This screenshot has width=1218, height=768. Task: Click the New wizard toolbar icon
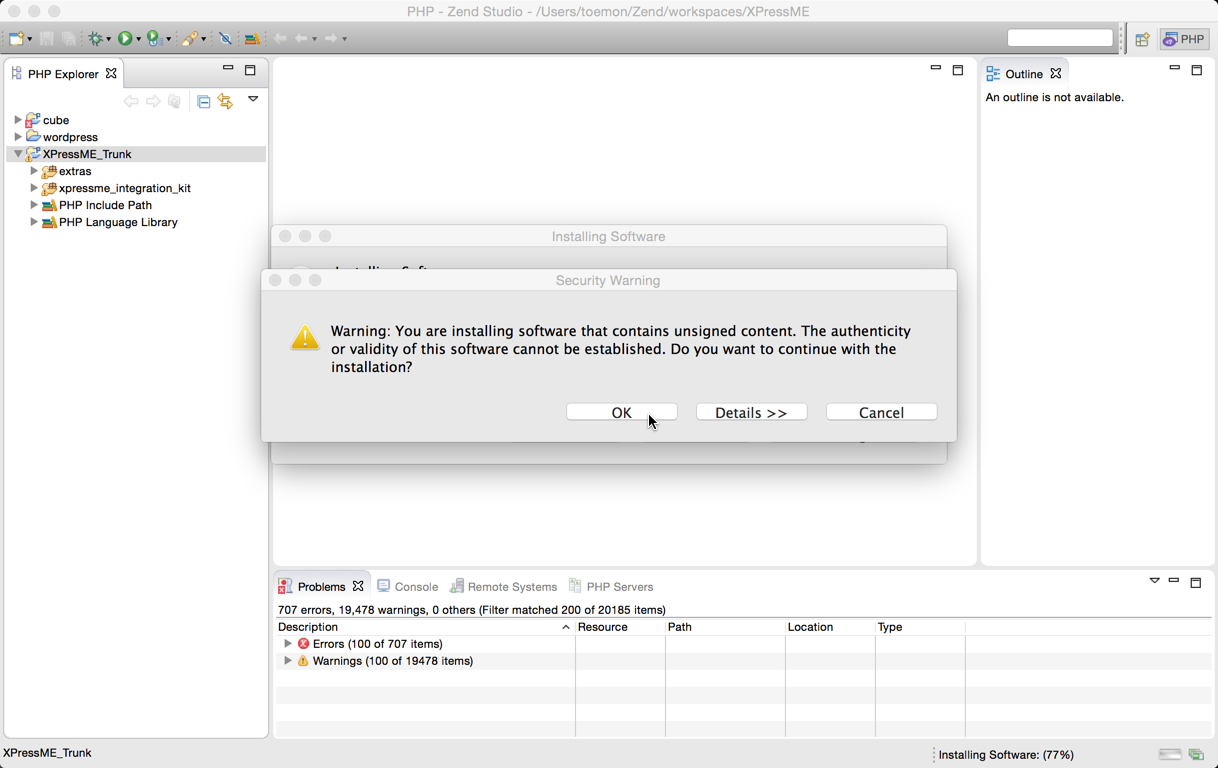pos(16,38)
